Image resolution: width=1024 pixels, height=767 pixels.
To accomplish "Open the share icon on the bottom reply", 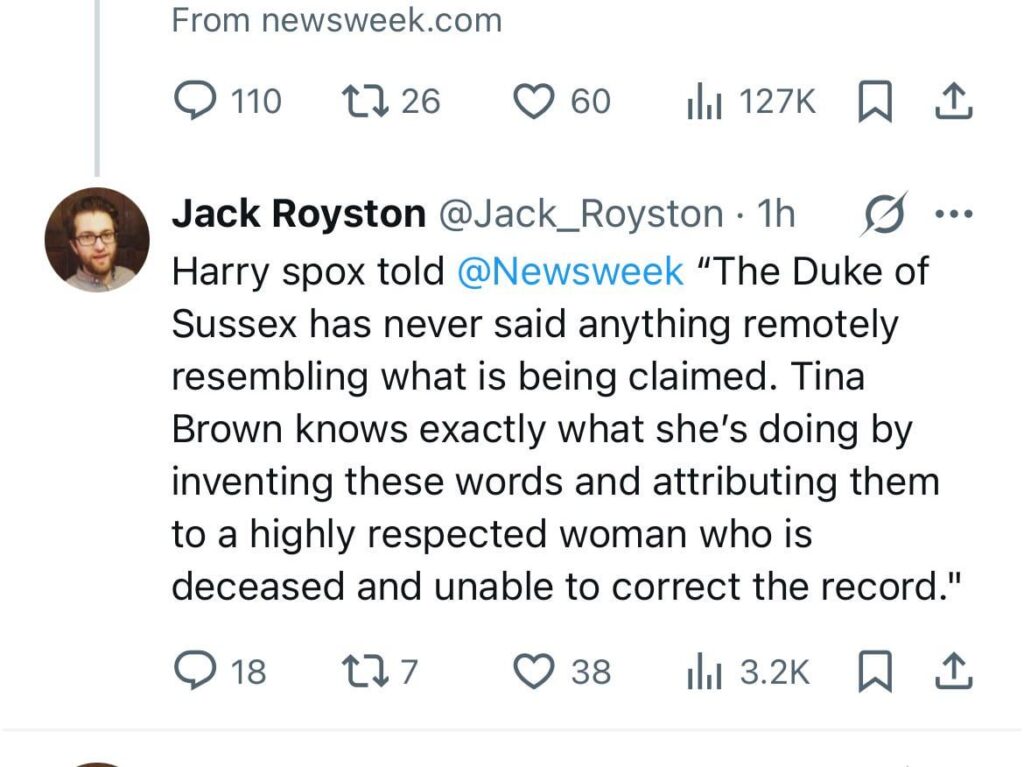I will pos(953,672).
